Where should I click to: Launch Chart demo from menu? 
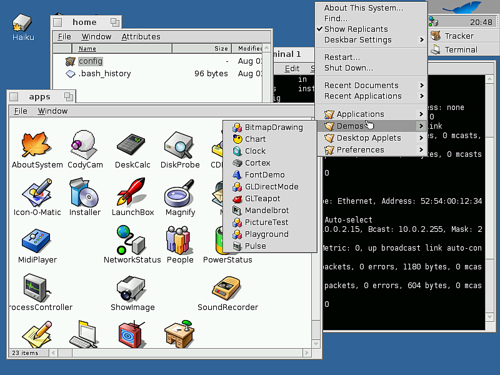[x=269, y=139]
